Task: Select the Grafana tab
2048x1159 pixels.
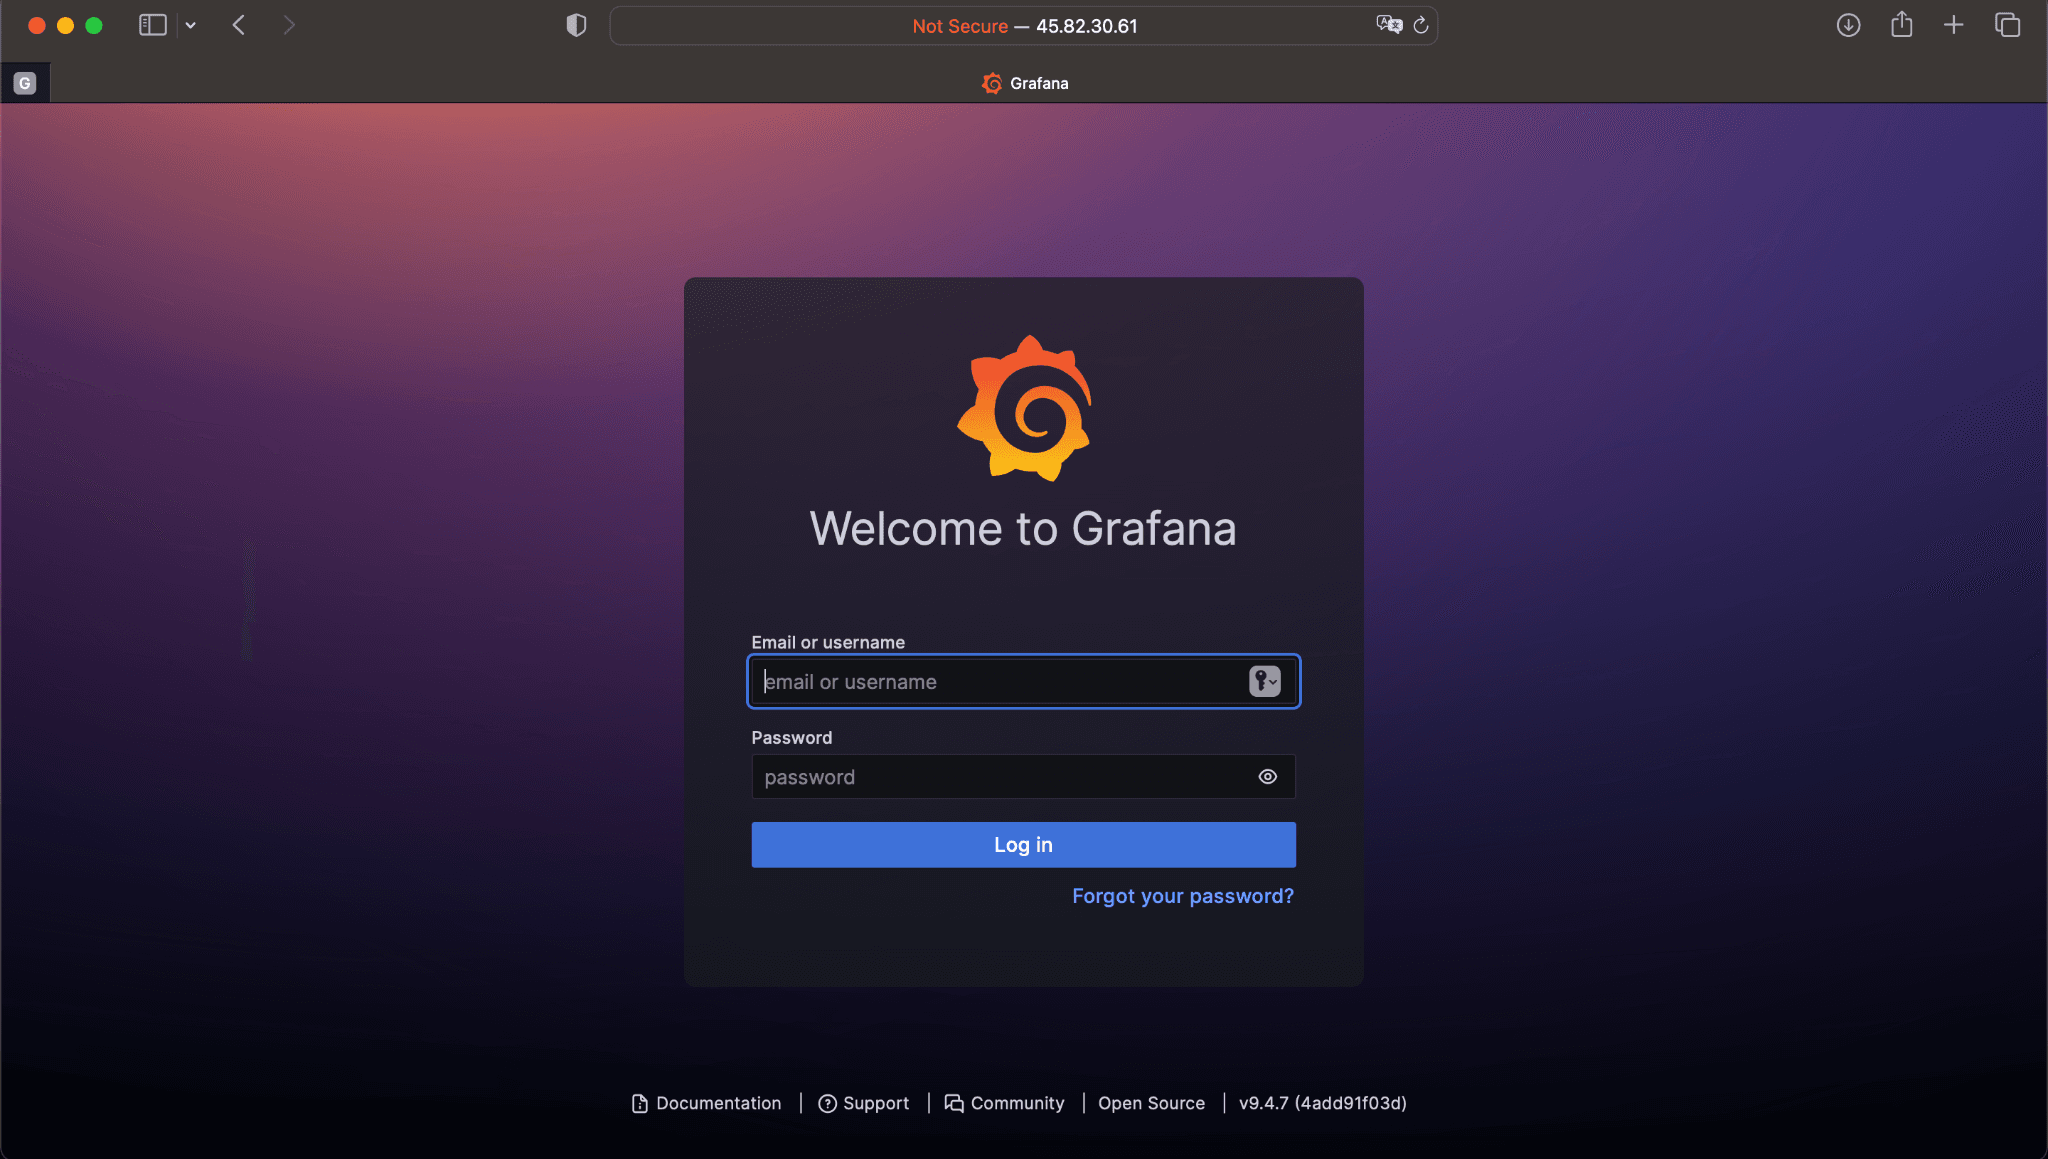Action: tap(1025, 83)
